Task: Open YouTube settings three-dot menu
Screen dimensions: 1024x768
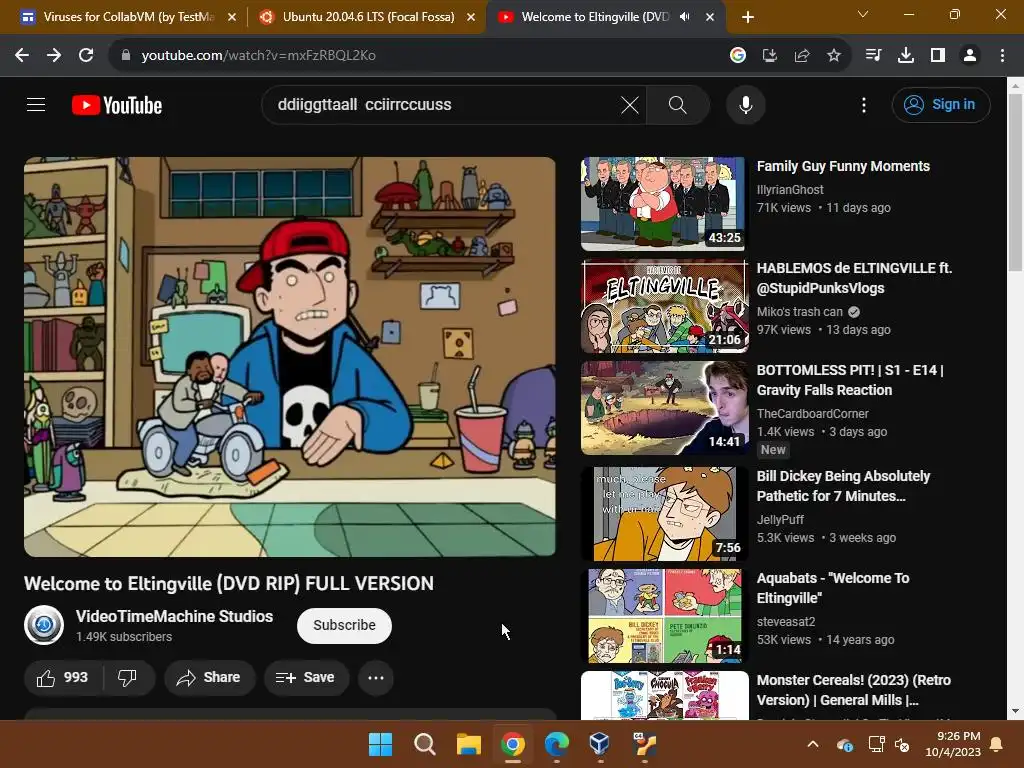Action: (863, 104)
